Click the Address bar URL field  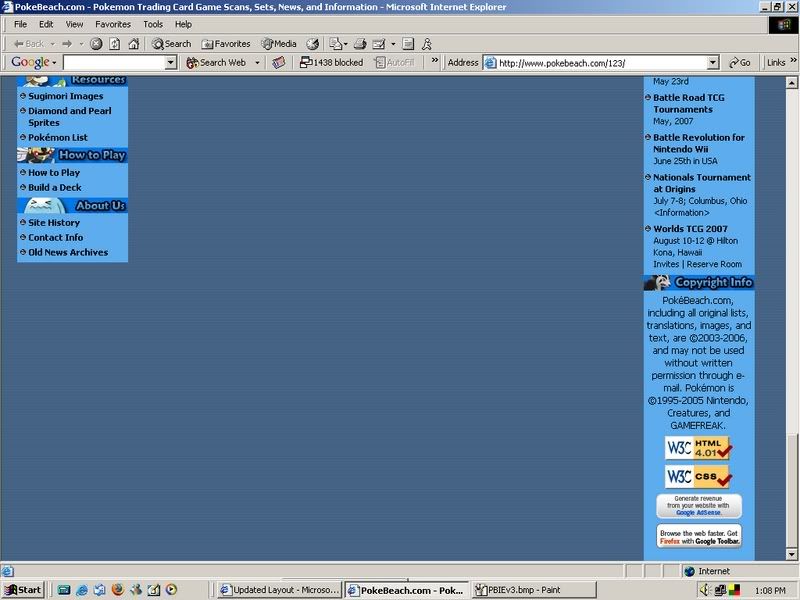click(x=602, y=63)
